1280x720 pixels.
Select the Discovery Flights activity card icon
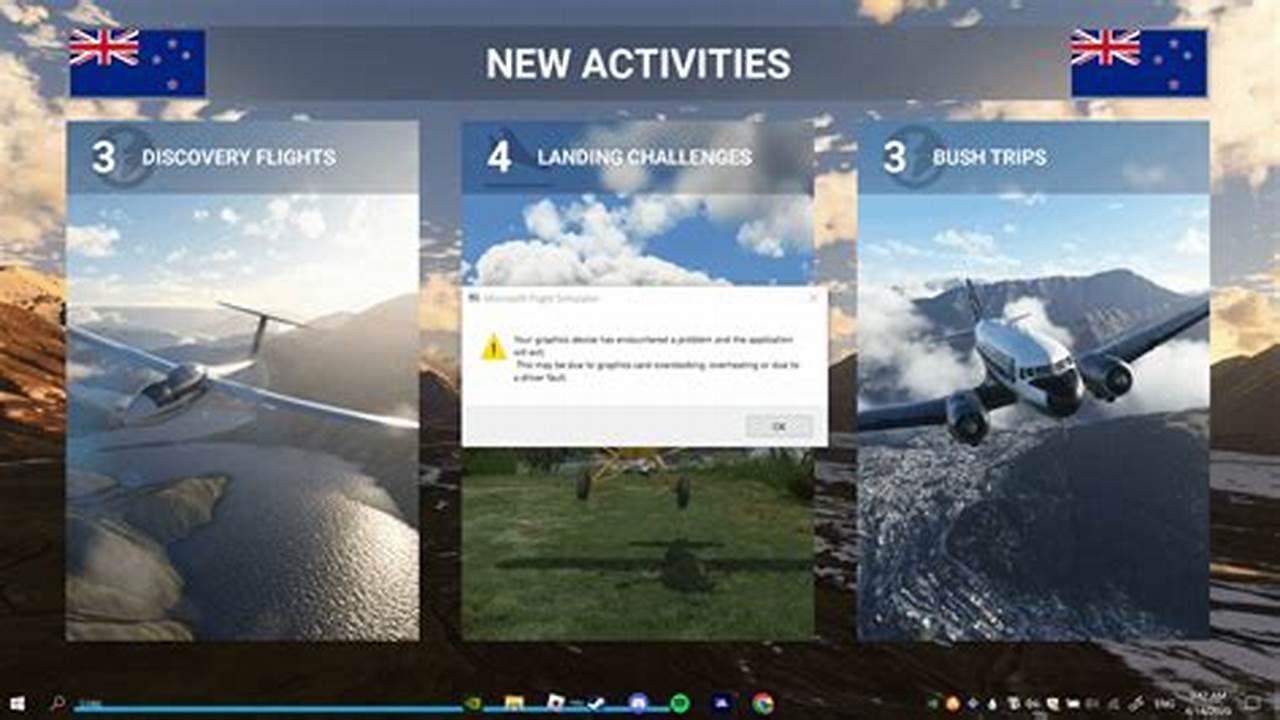(120, 155)
